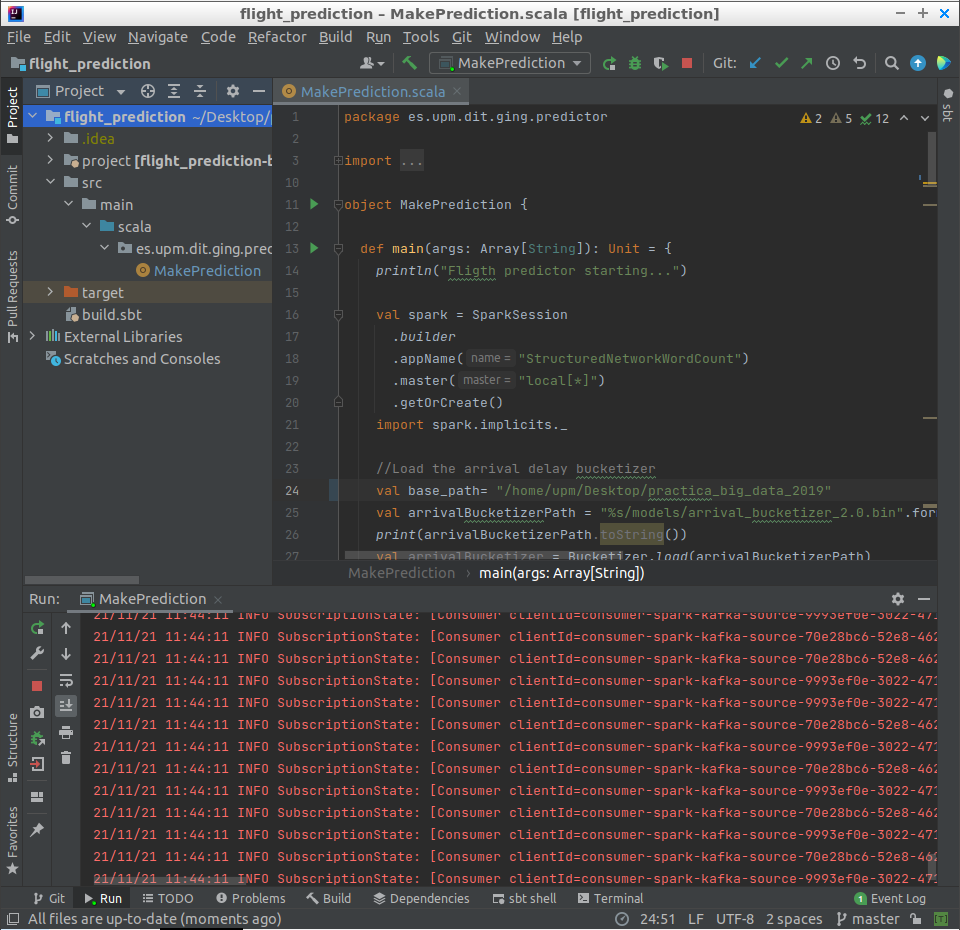
Task: Open the Tools menu
Action: (421, 37)
